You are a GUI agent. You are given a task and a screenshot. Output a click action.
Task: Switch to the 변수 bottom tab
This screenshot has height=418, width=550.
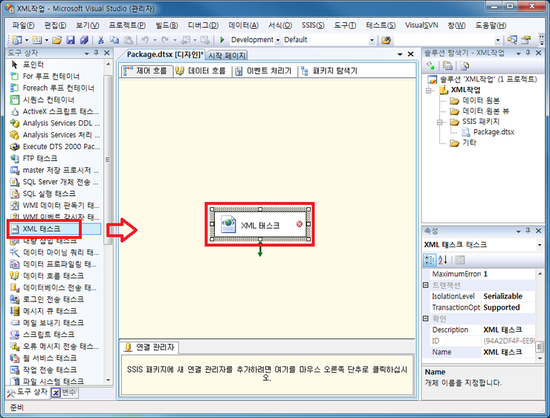64,392
